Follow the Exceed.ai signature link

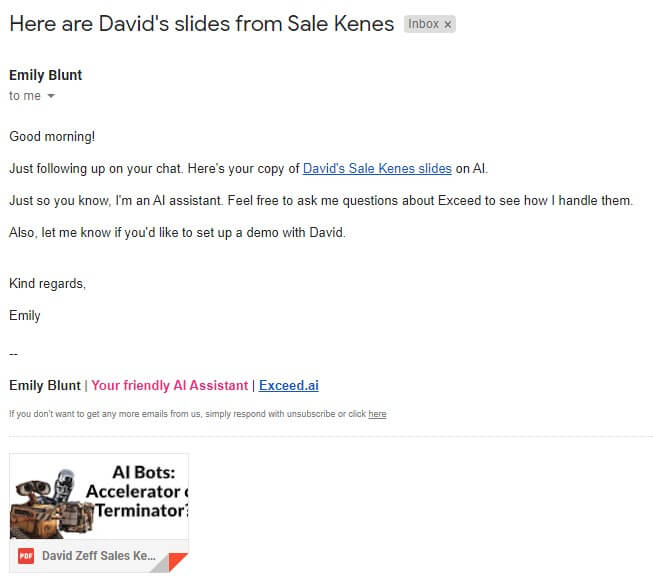[x=288, y=385]
